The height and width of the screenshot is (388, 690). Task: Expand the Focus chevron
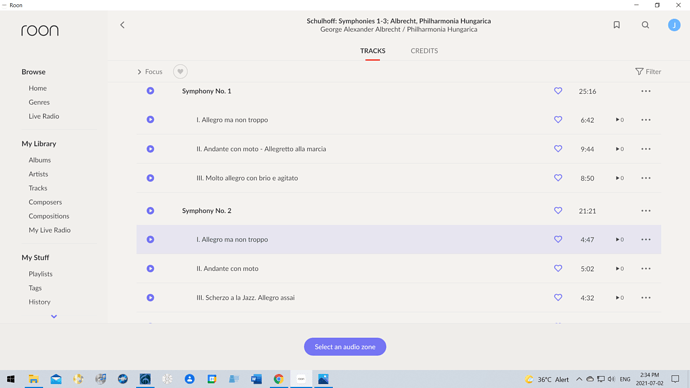coord(139,72)
